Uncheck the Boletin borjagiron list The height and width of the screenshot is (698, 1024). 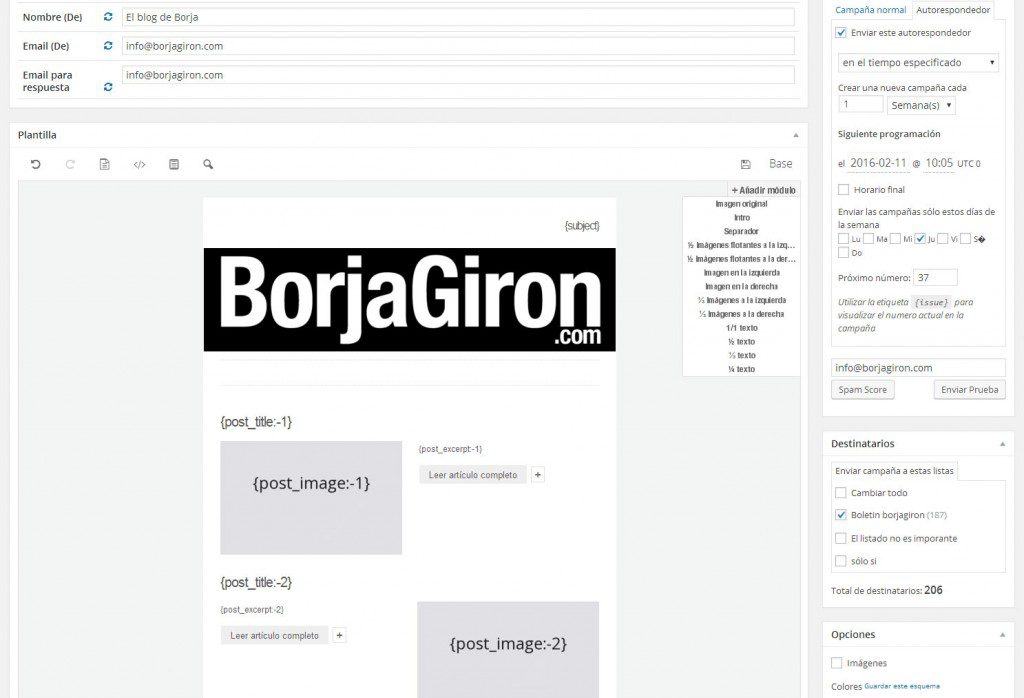click(841, 515)
